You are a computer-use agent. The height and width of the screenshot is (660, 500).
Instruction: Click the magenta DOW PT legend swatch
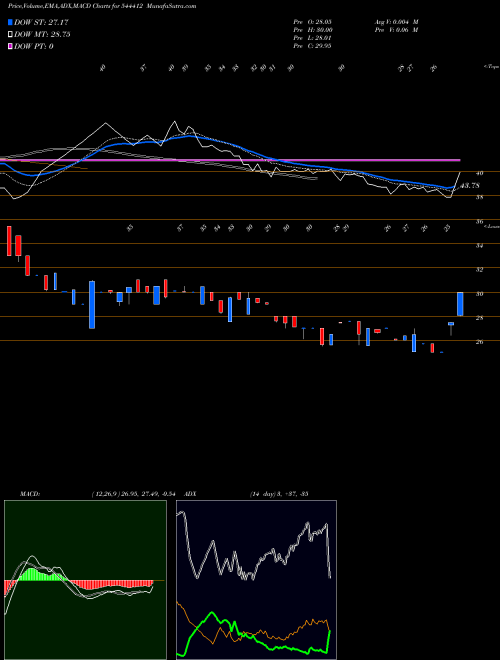pyautogui.click(x=10, y=46)
